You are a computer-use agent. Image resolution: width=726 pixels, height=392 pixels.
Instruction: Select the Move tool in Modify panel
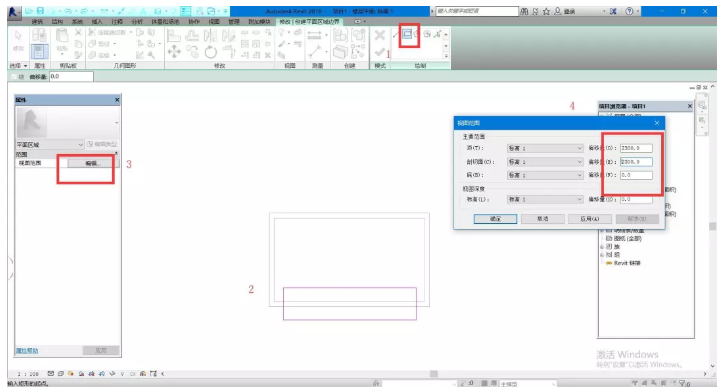(x=174, y=52)
